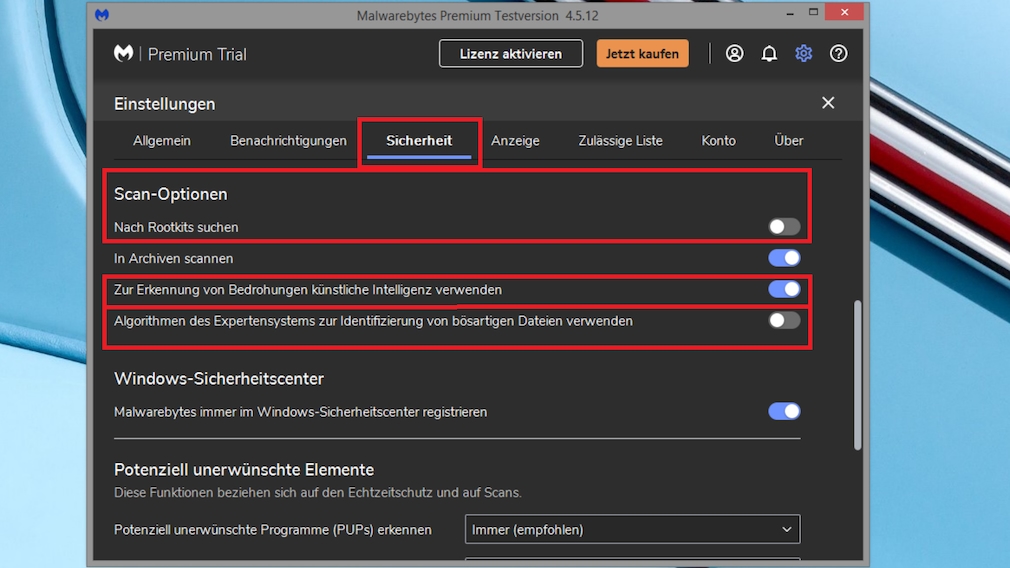Screen dimensions: 1010x568
Task: Toggle Windows-Sicherheitscenter registration switch
Action: coord(784,411)
